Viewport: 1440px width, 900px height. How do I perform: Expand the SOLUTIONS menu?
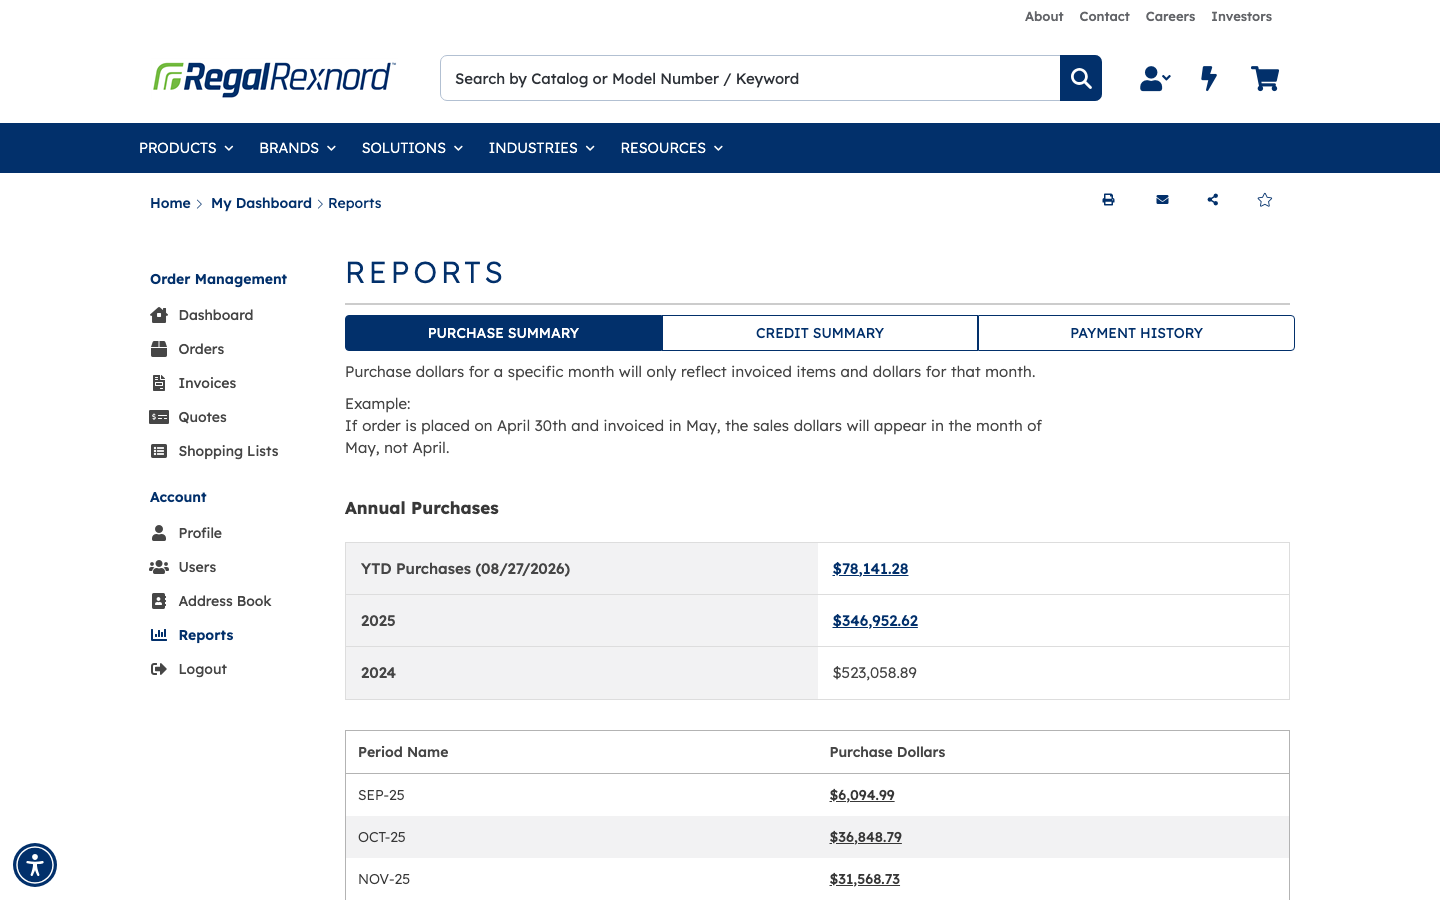[x=412, y=148]
